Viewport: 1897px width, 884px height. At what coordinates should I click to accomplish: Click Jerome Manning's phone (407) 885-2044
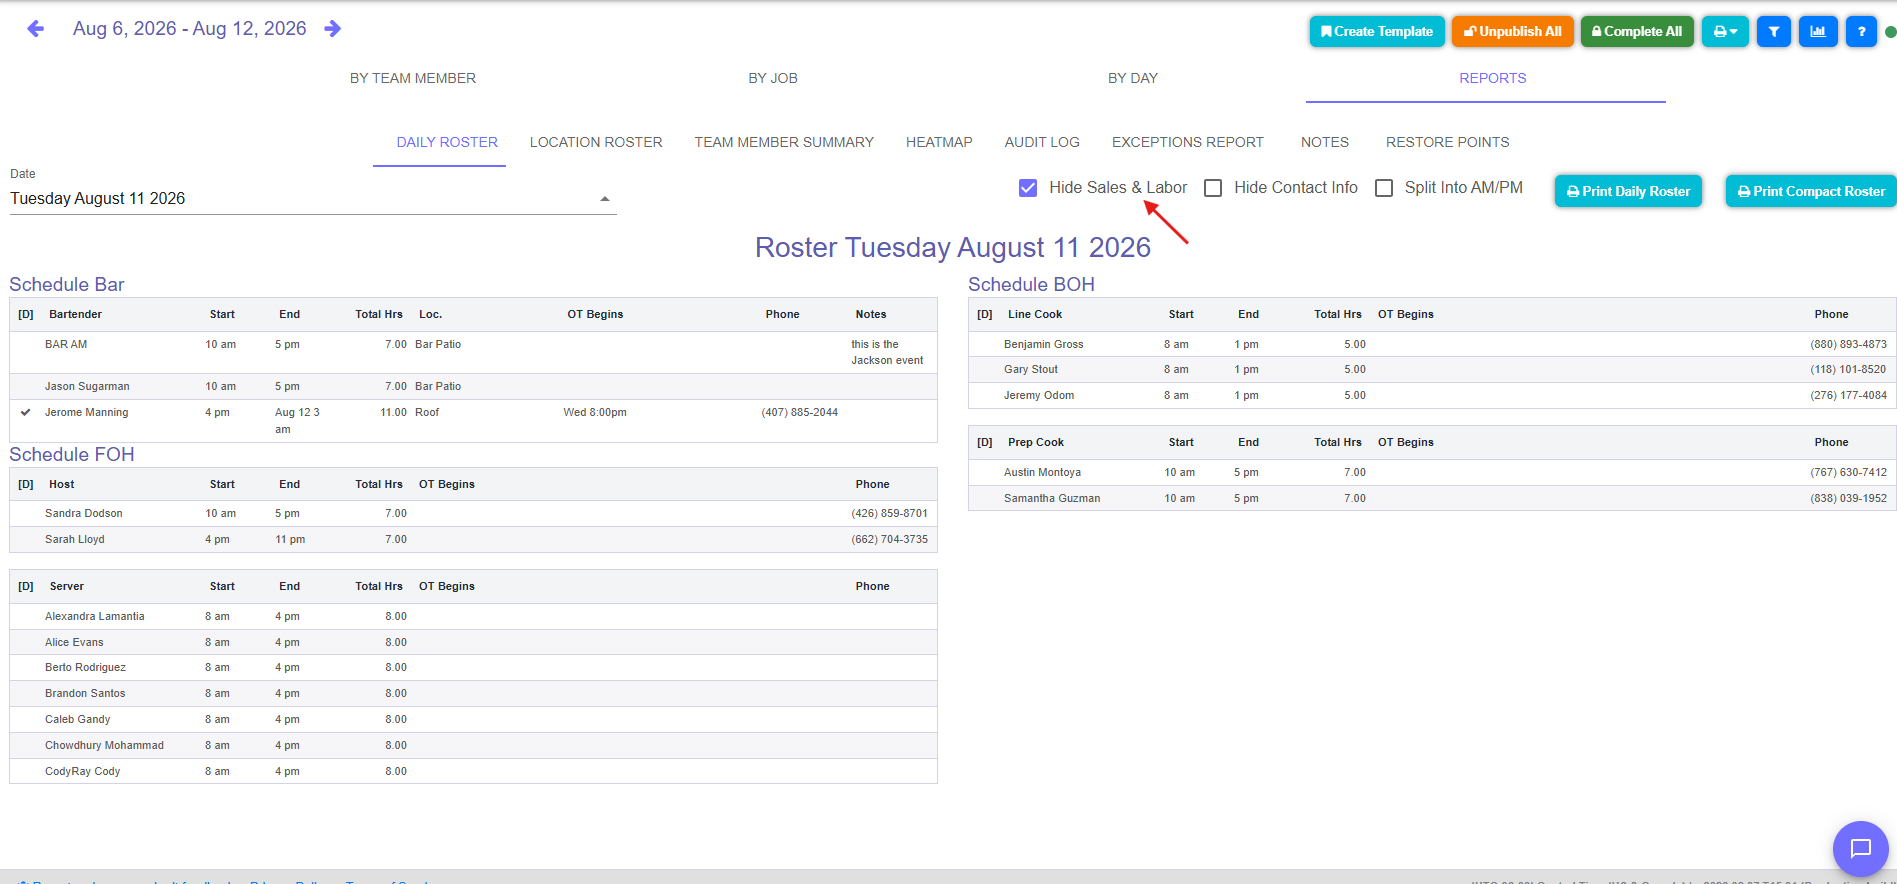pos(800,412)
